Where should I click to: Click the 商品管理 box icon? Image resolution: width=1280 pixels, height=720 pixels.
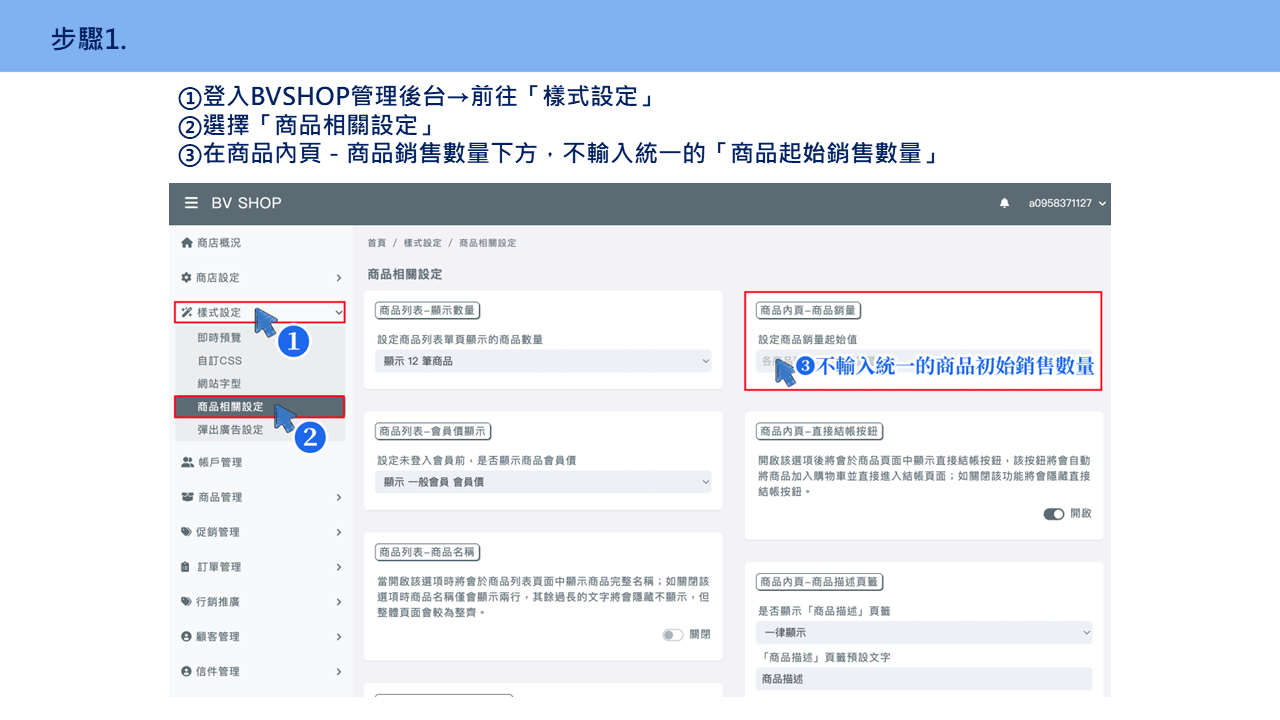pos(187,497)
